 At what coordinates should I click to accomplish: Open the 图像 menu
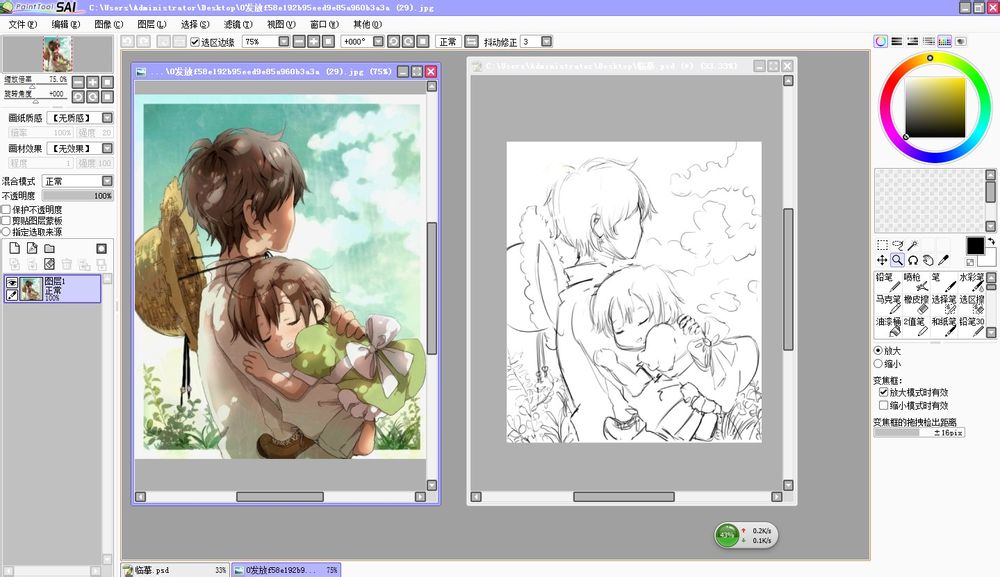tap(108, 24)
